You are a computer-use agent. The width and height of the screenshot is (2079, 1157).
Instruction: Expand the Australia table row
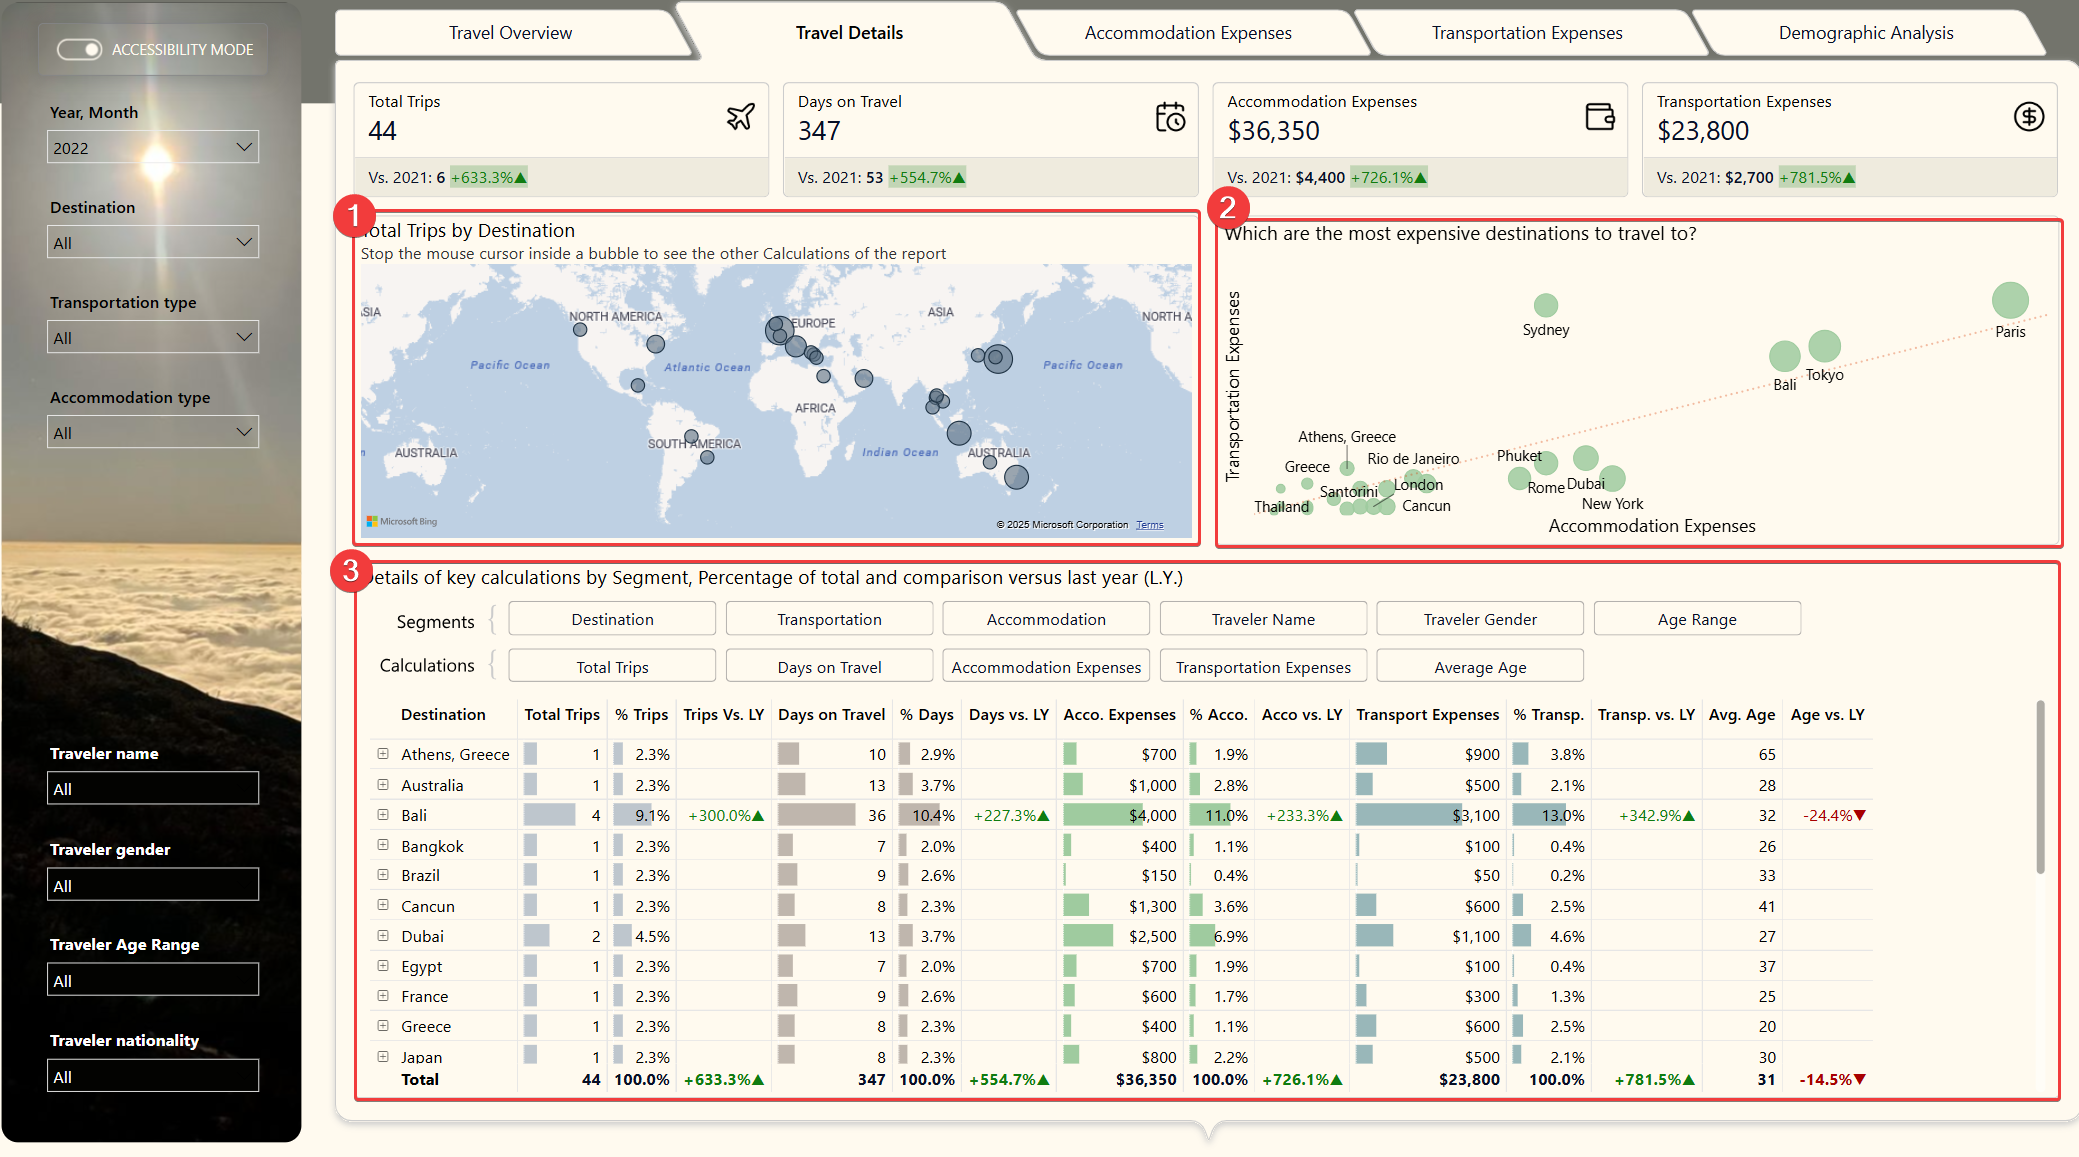(x=383, y=785)
